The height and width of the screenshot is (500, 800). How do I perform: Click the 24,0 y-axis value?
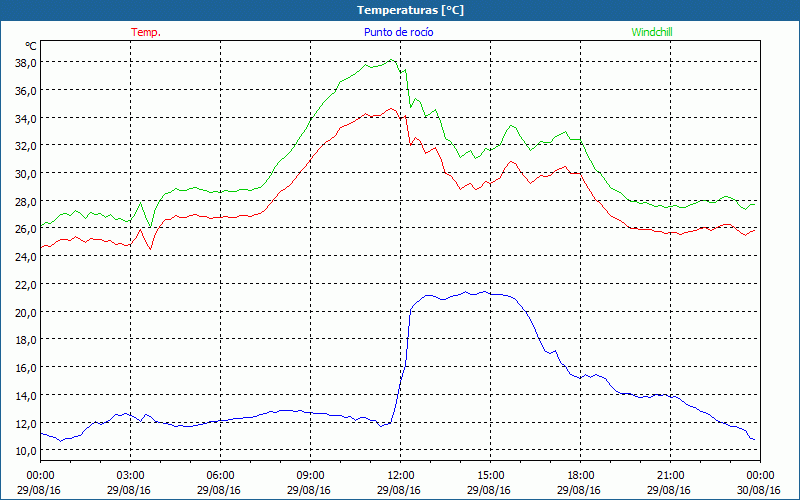26,257
